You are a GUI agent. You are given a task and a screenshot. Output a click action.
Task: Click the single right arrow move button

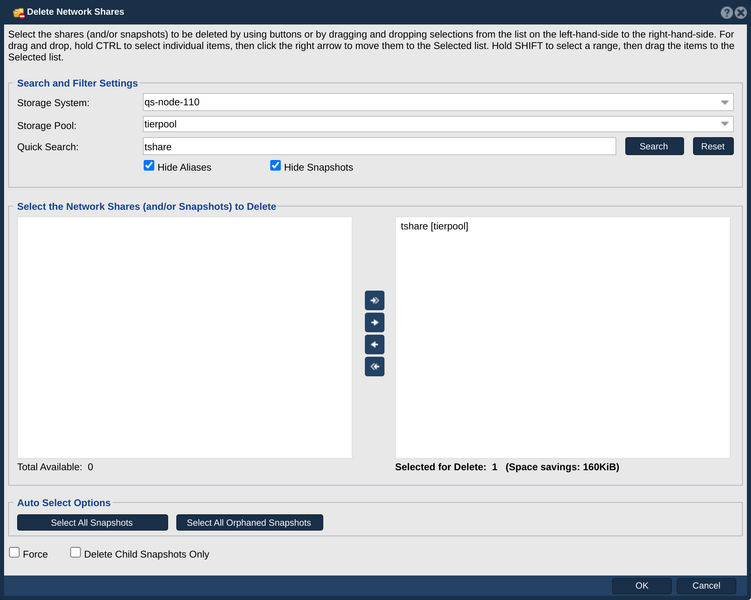click(375, 322)
